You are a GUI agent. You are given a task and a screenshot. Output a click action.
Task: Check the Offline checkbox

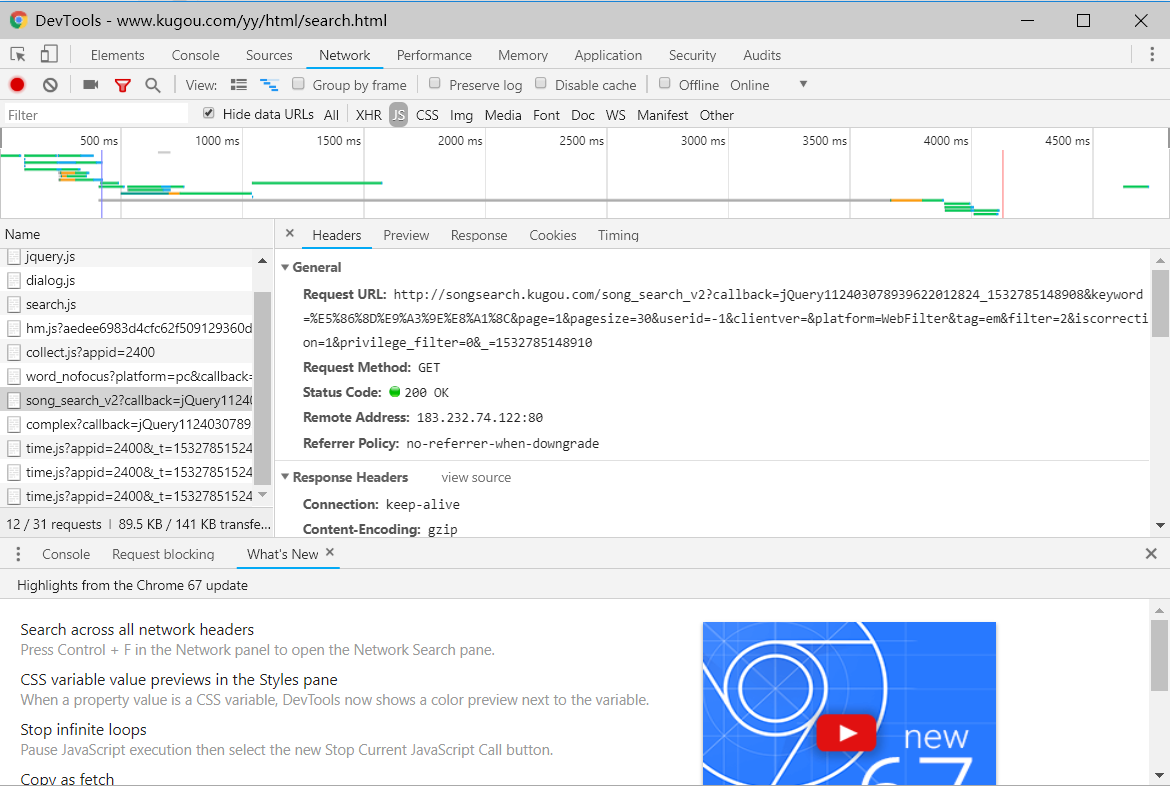coord(665,84)
